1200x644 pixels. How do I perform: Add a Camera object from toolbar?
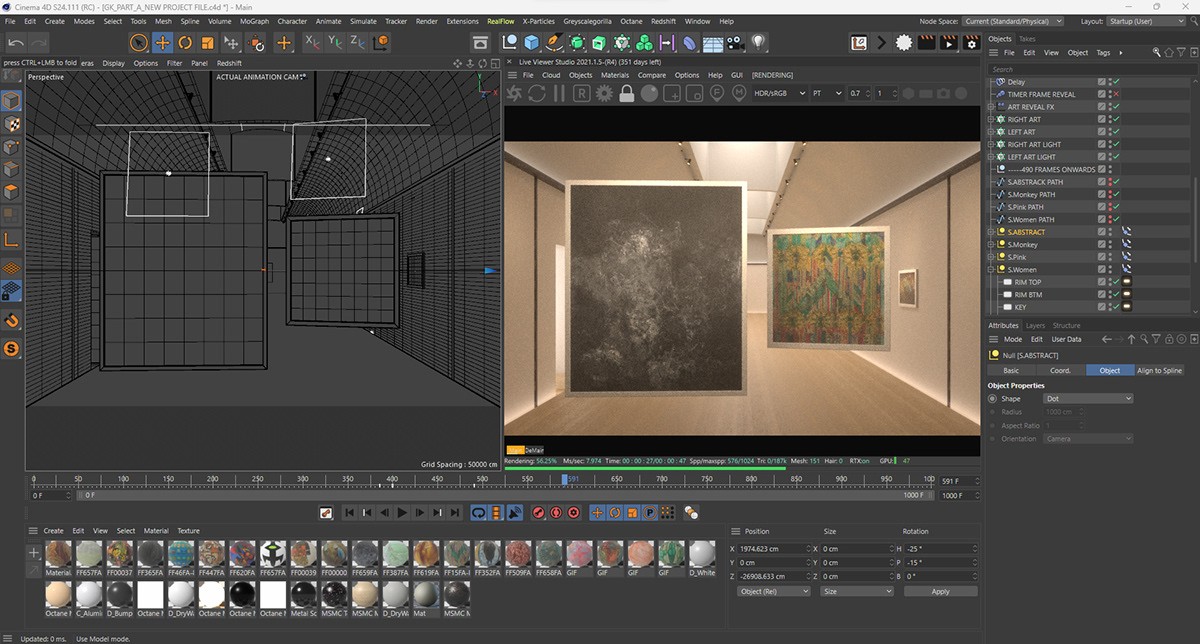point(736,43)
